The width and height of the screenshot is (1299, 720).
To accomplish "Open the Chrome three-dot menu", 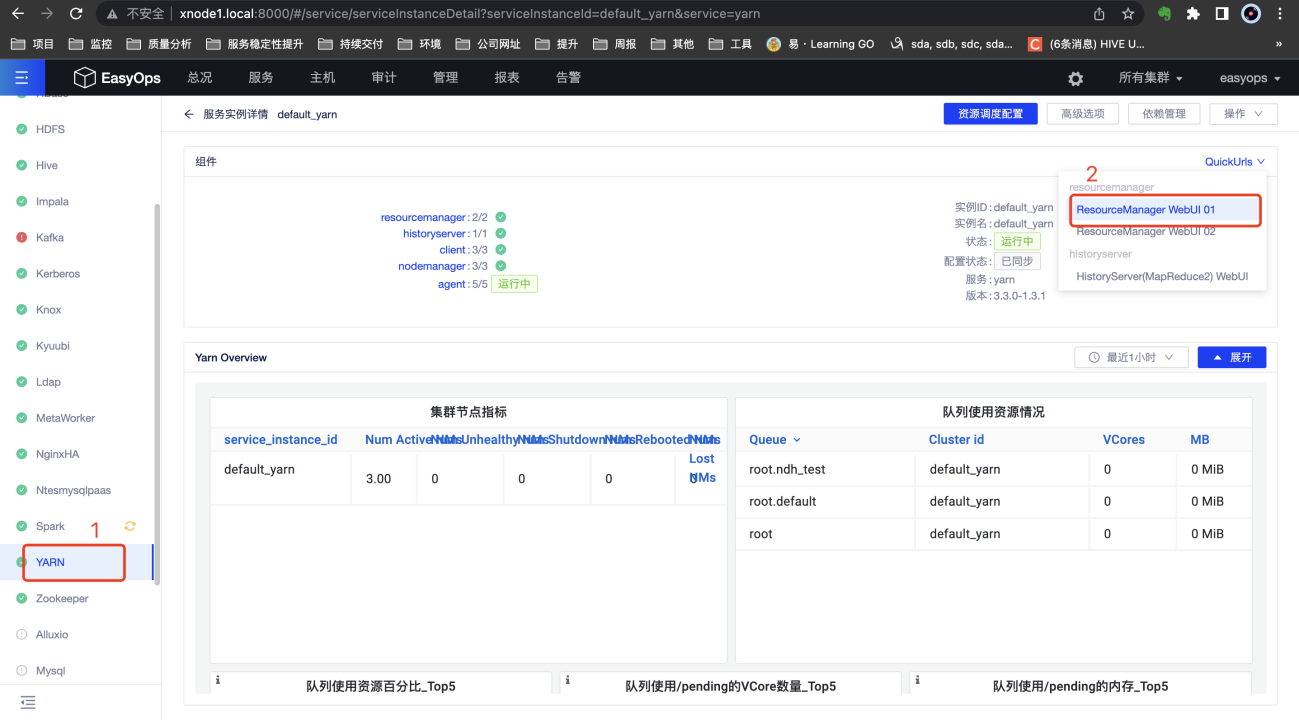I will (x=1281, y=14).
